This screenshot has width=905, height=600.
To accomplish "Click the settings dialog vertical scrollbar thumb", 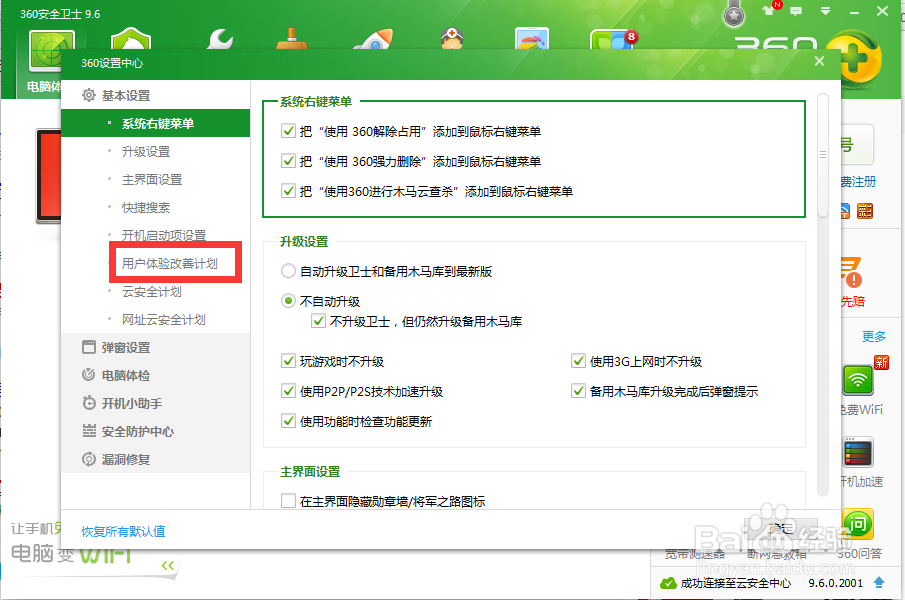I will coord(823,155).
